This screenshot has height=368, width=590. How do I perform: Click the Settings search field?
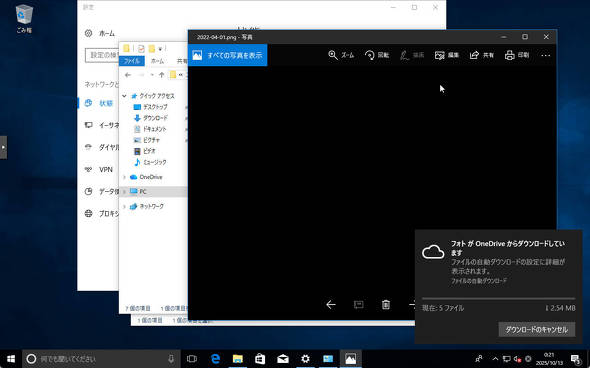tap(102, 55)
